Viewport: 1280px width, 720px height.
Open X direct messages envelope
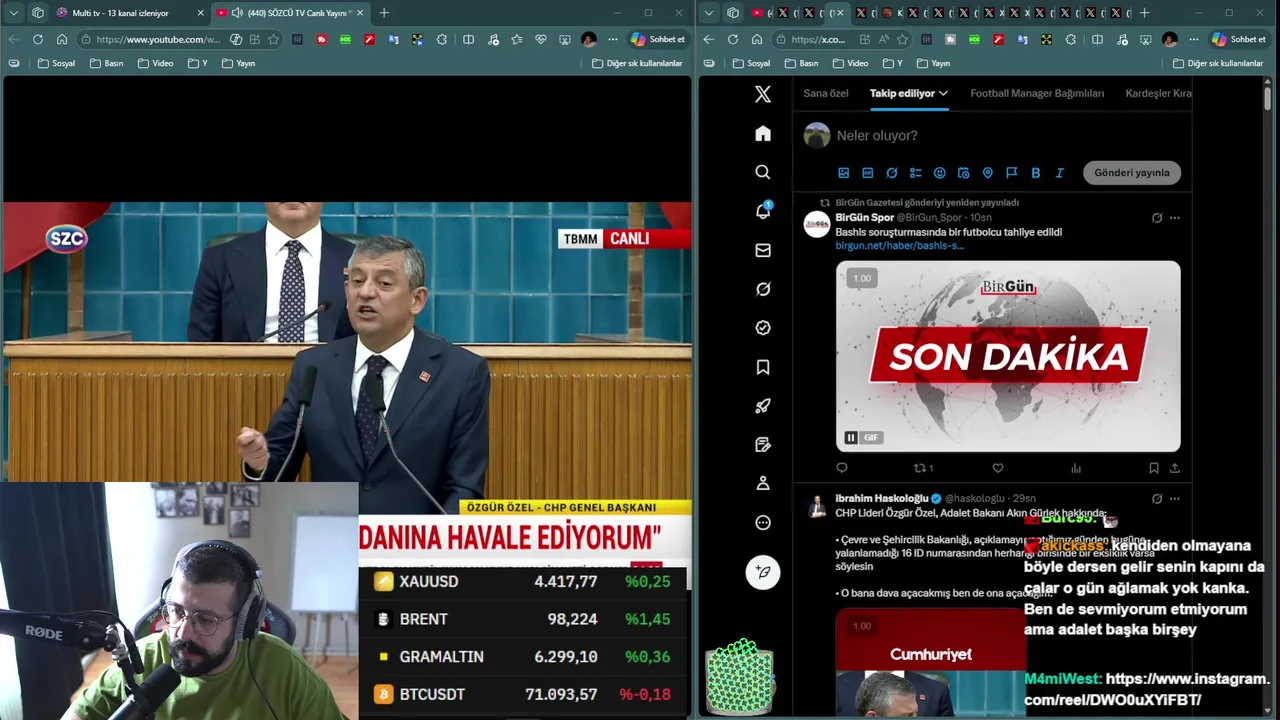763,250
